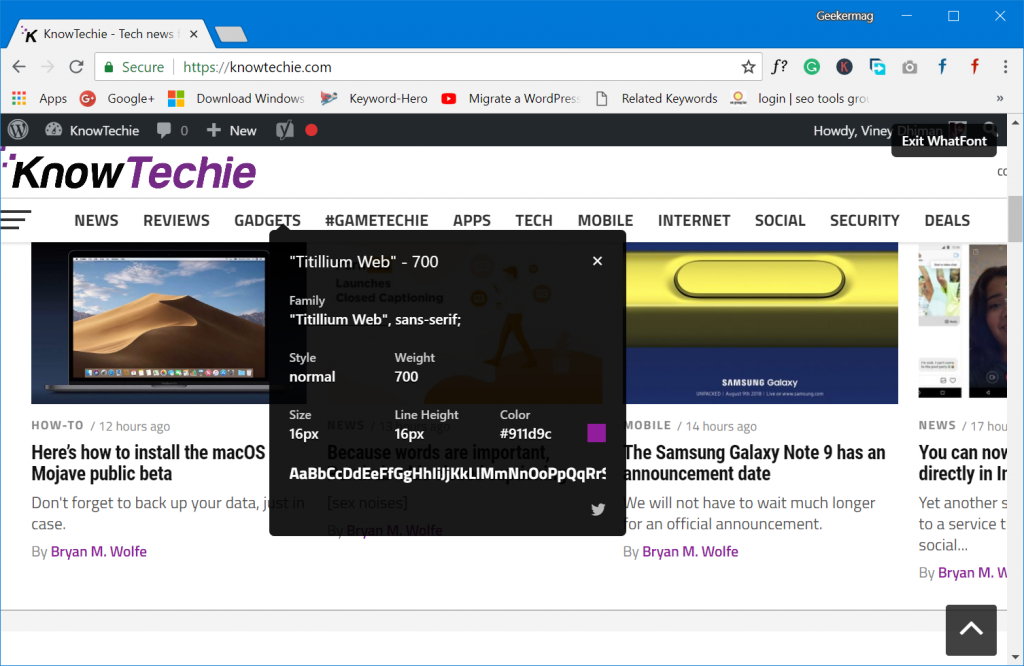Open a new browser tab
The height and width of the screenshot is (666, 1024).
coord(231,34)
